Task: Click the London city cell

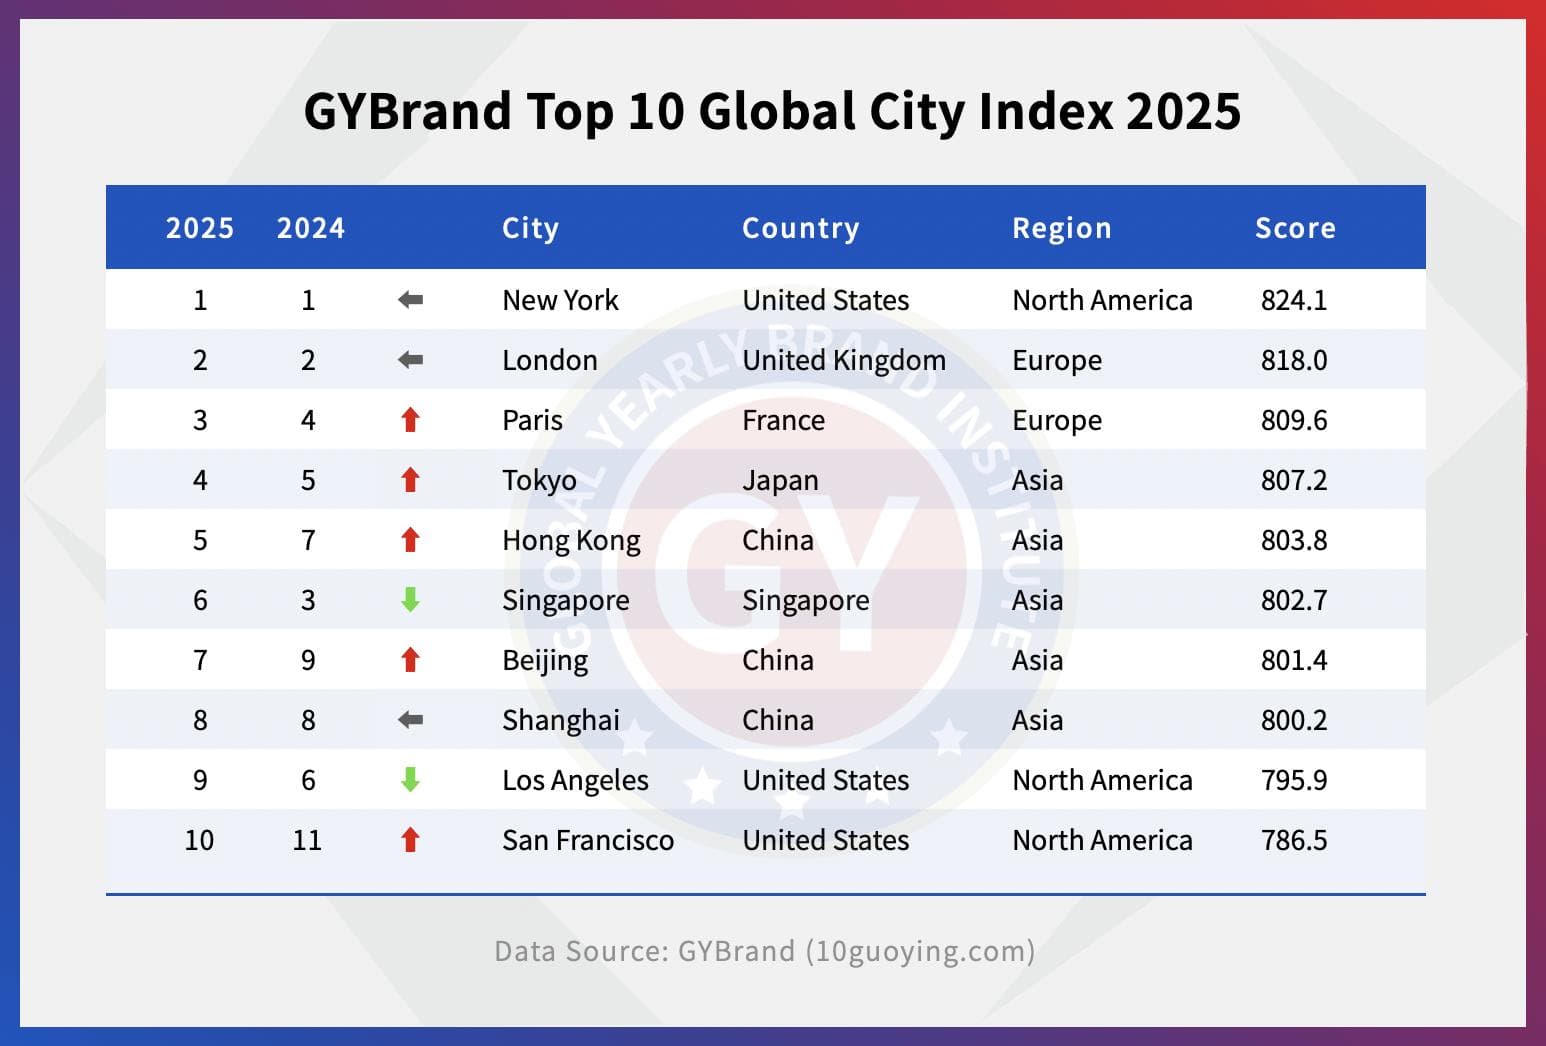Action: tap(550, 360)
